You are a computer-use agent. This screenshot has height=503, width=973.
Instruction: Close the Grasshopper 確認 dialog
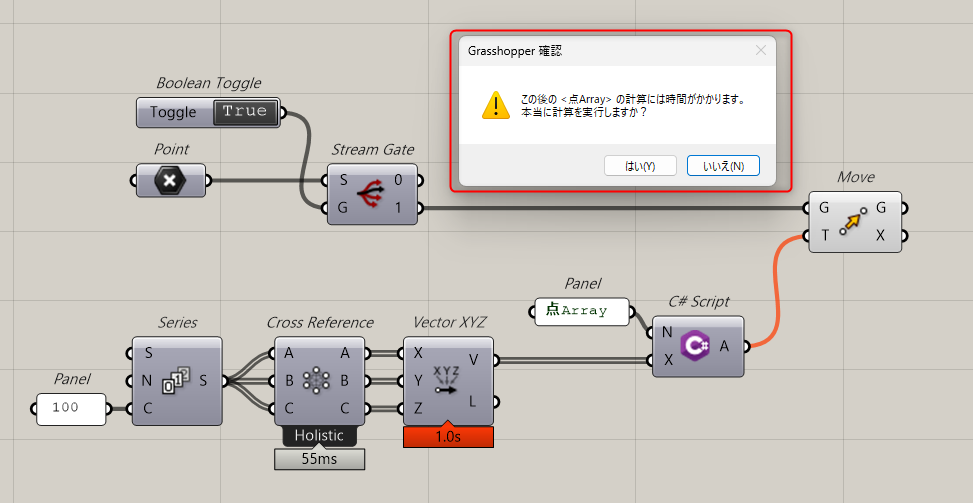(761, 50)
